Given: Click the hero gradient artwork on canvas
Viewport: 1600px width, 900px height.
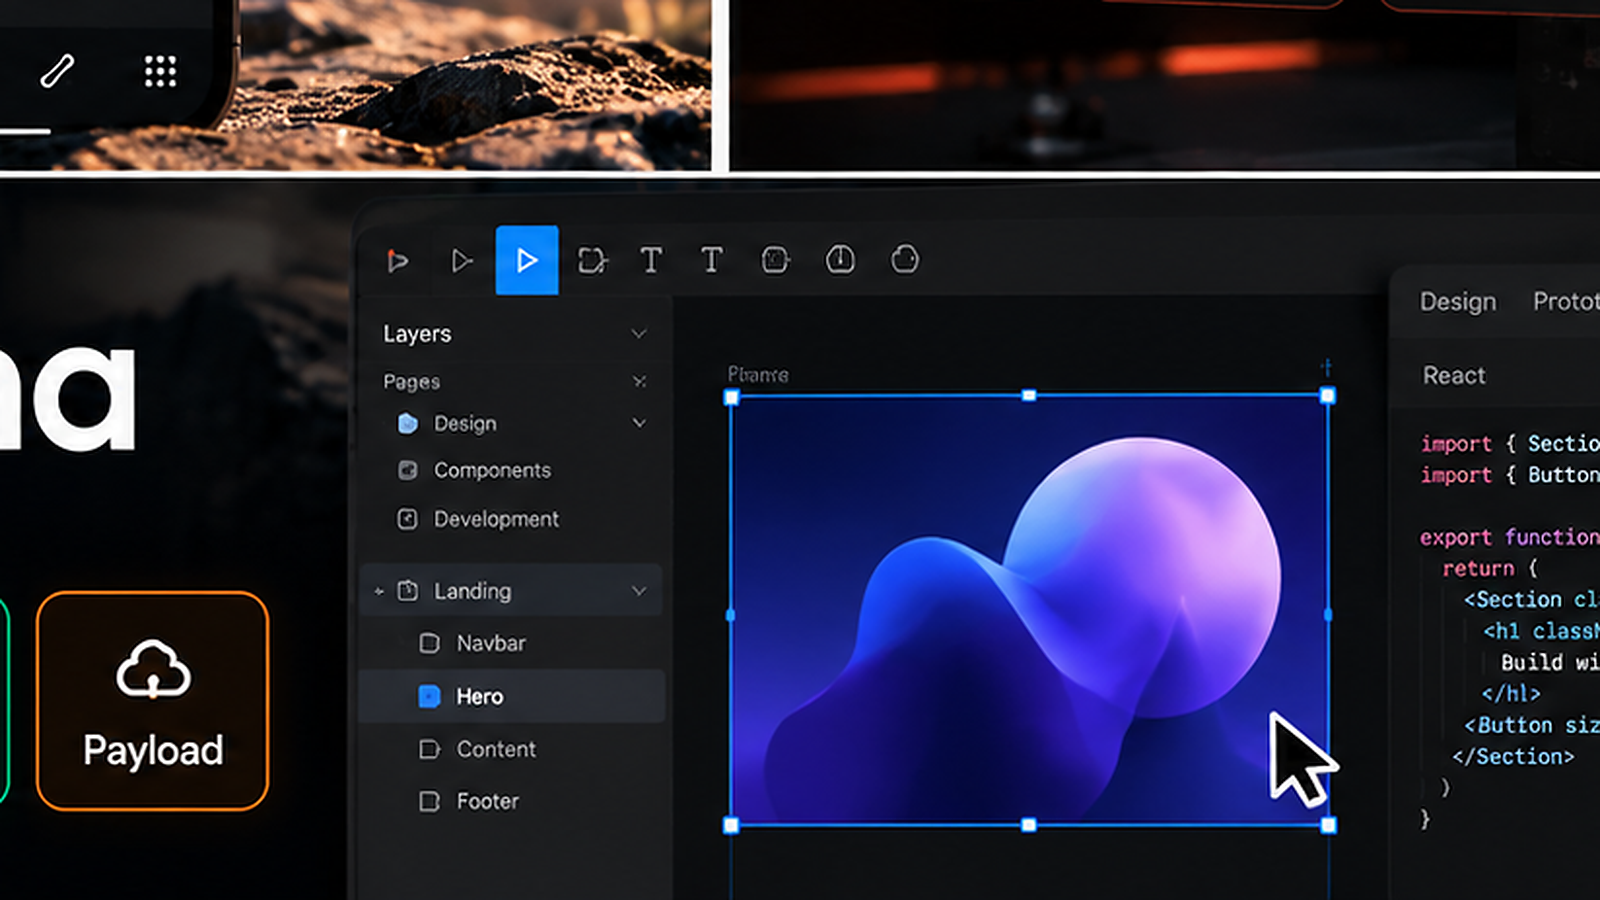Looking at the screenshot, I should 1029,610.
